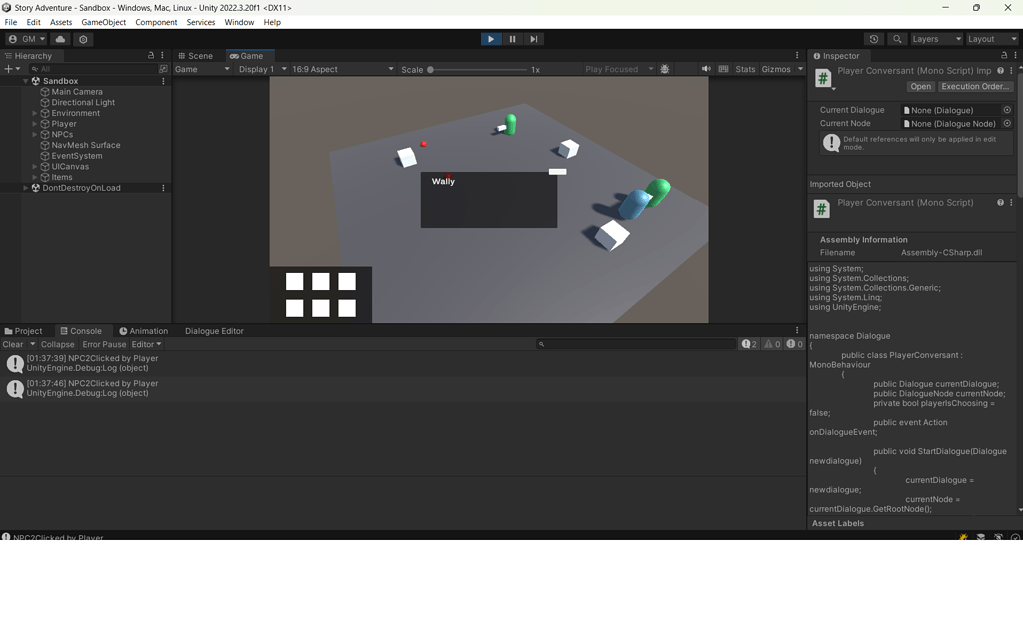This screenshot has width=1023, height=642.
Task: Toggle Error Pause in the Console
Action: [x=104, y=343]
